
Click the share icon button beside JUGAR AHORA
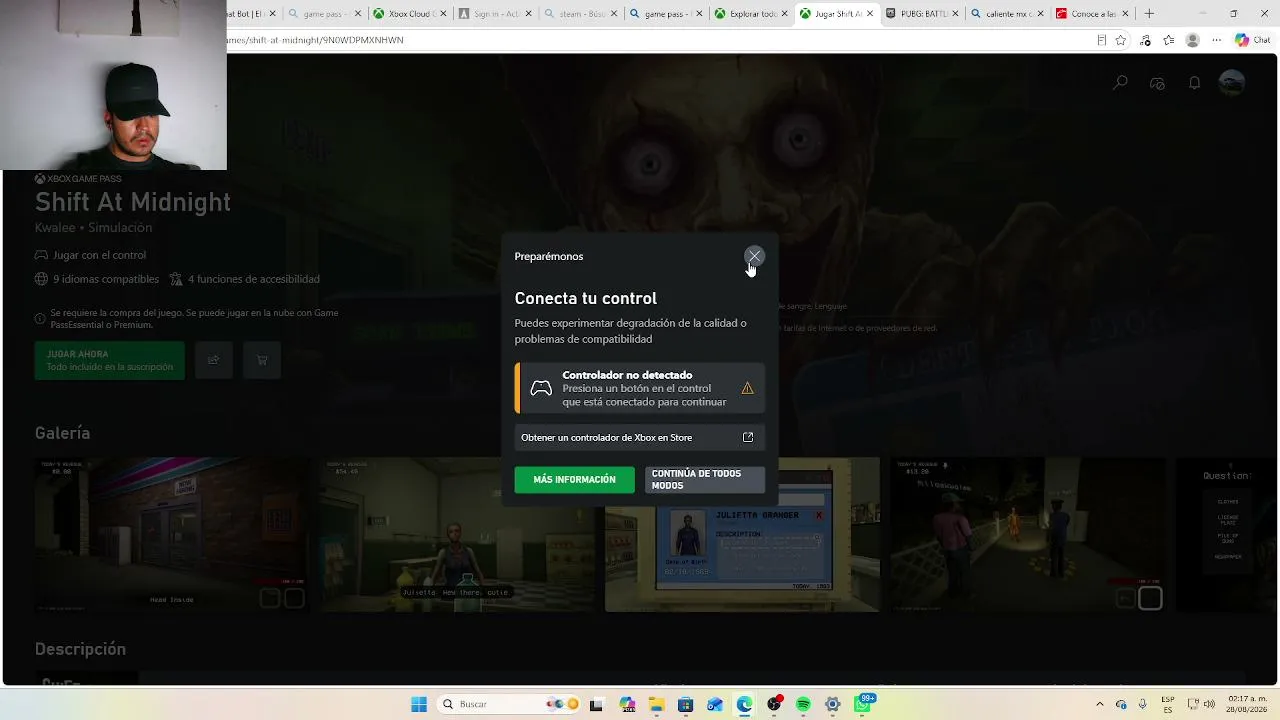tap(214, 360)
